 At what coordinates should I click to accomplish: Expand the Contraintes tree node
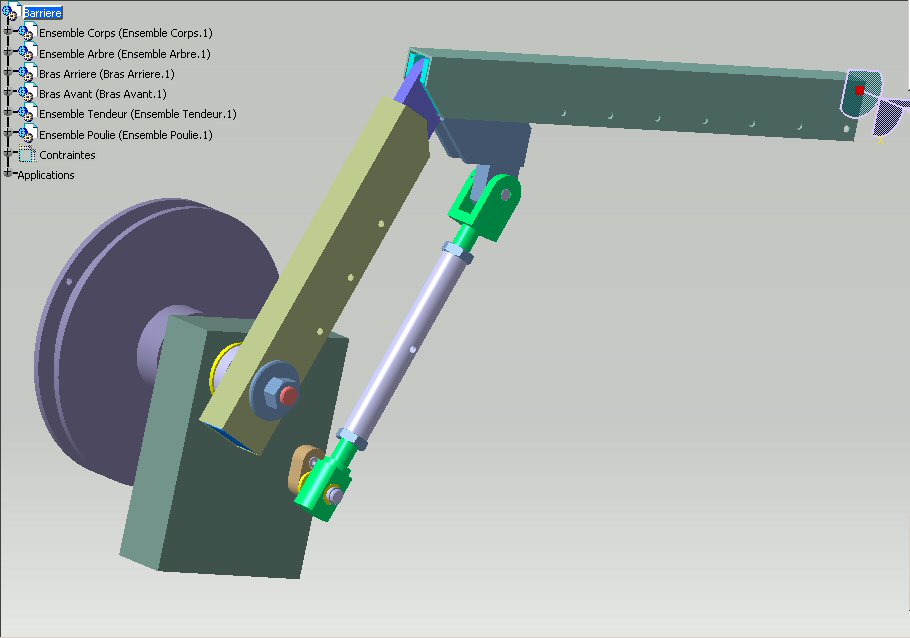[x=8, y=153]
